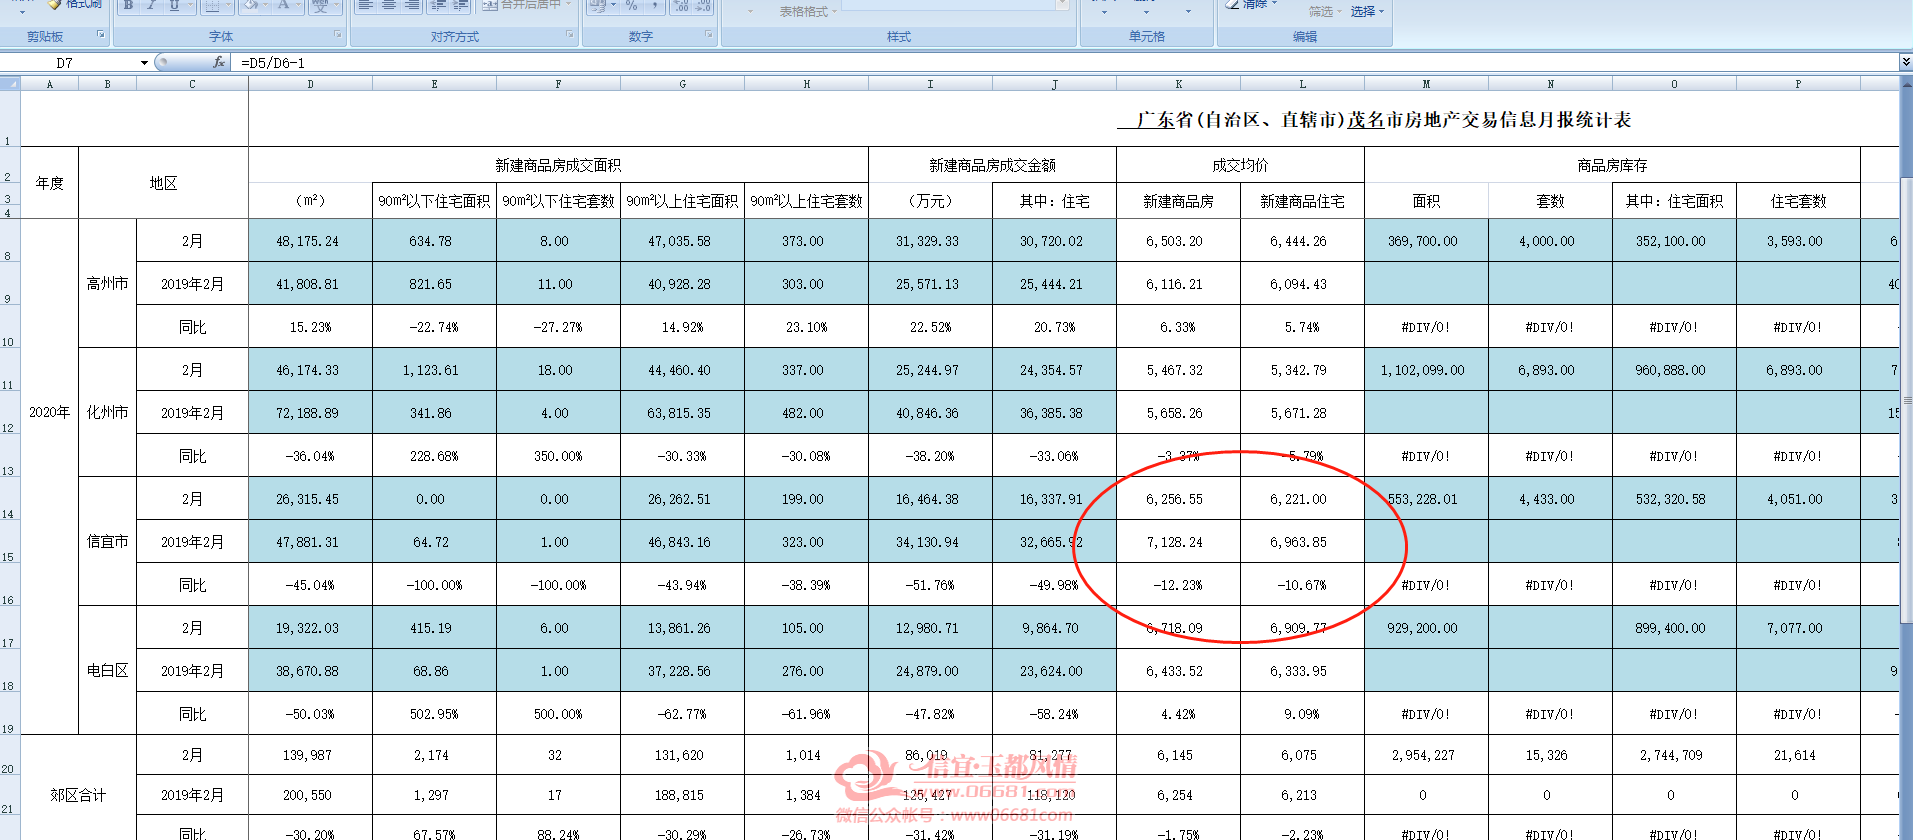This screenshot has height=840, width=1913.
Task: Open Clipboard (剪贴板) dialog launcher
Action: pos(101,35)
